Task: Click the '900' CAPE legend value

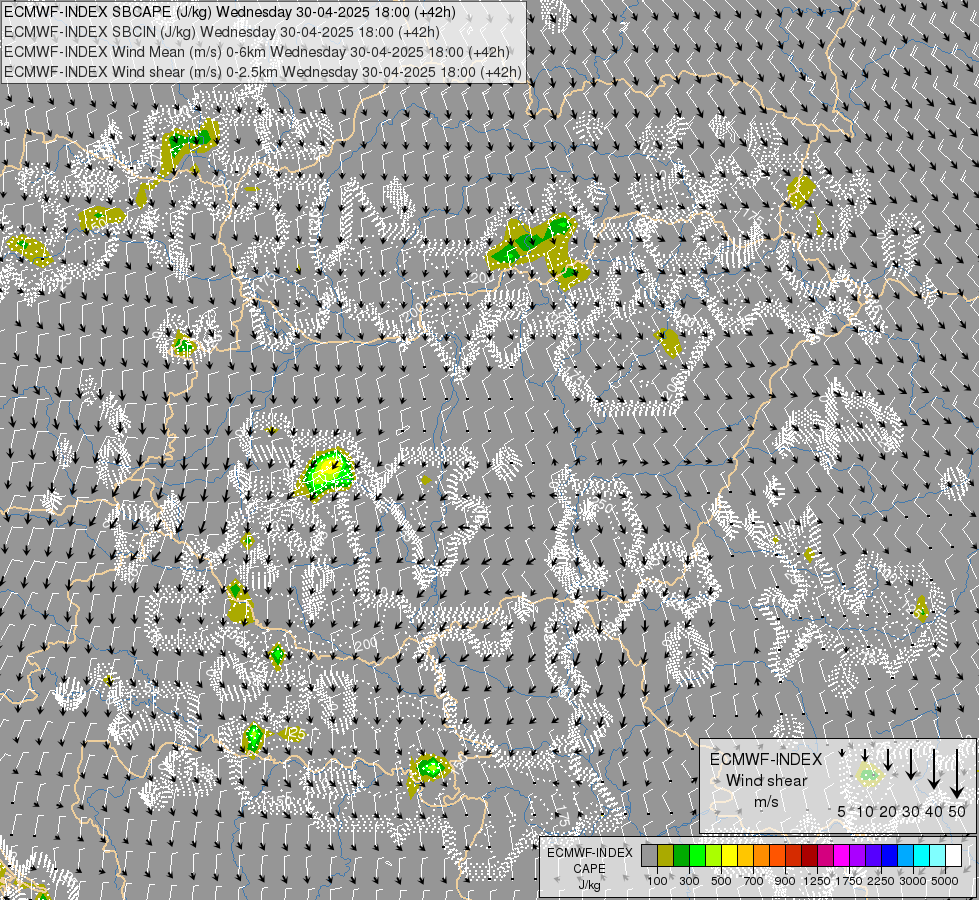Action: pos(785,881)
